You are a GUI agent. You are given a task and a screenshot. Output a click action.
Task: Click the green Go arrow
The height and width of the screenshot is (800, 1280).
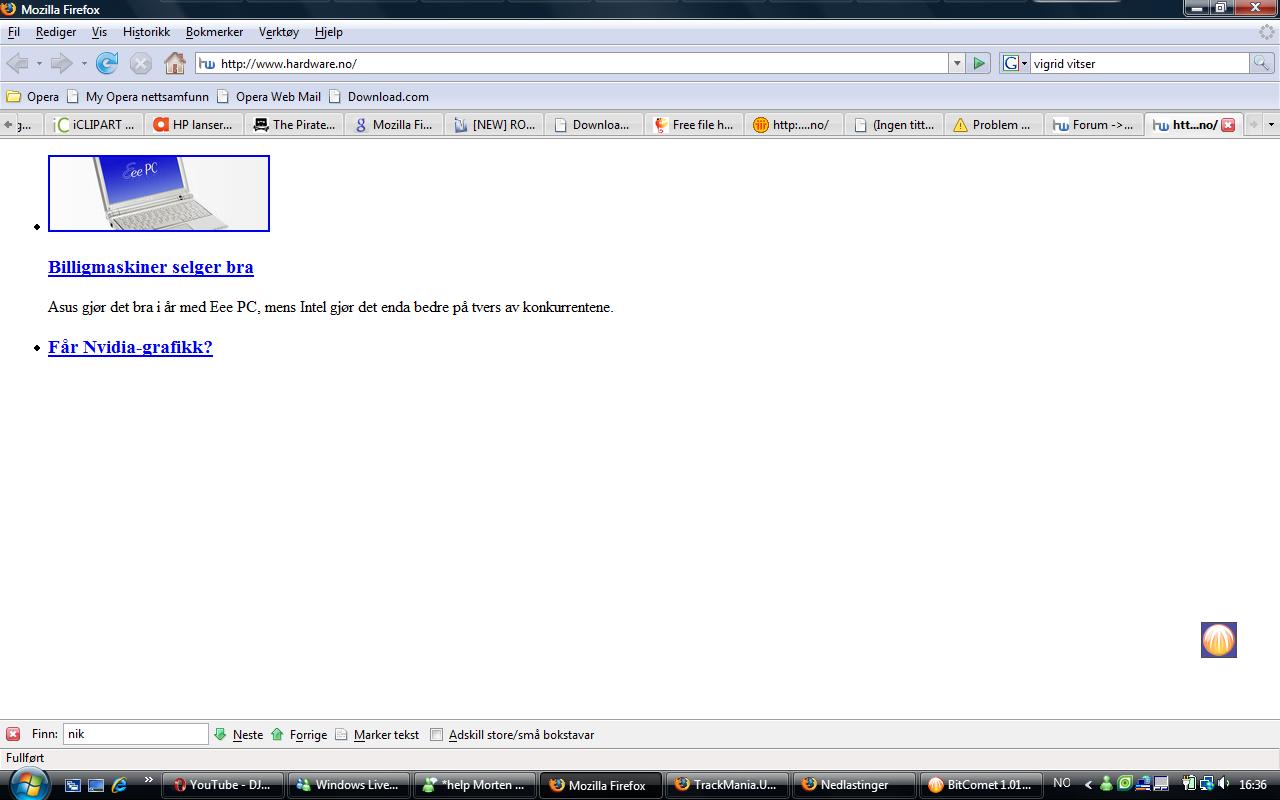click(x=979, y=63)
